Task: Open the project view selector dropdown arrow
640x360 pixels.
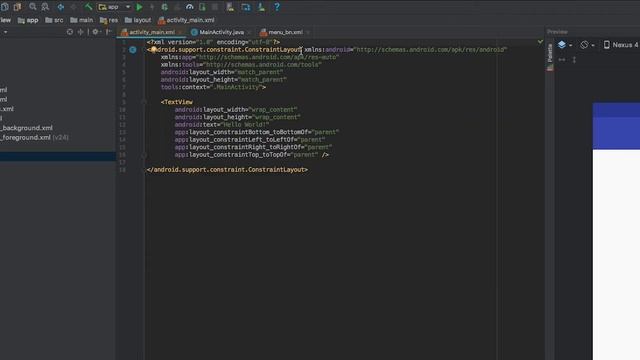Action: 5,32
